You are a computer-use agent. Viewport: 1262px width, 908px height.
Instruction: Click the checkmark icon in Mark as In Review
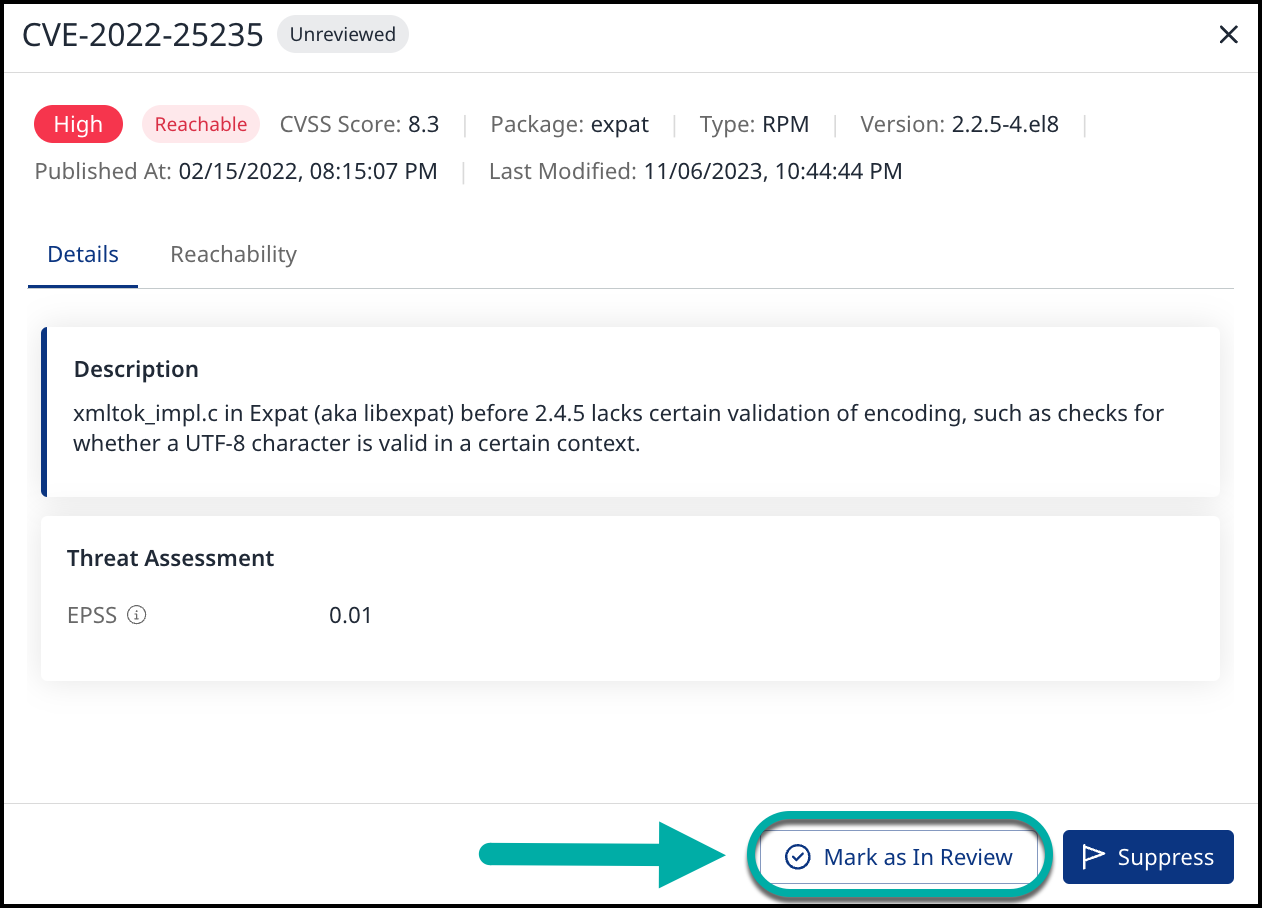point(797,857)
